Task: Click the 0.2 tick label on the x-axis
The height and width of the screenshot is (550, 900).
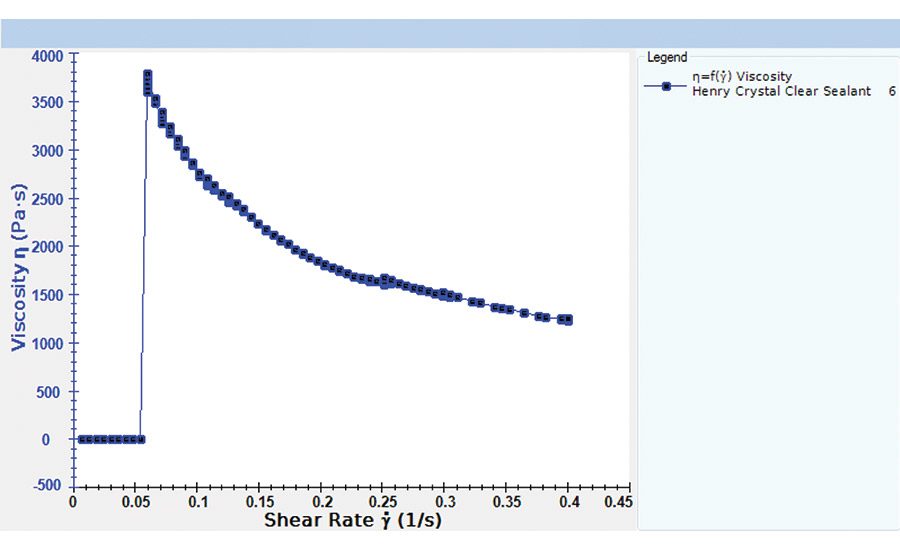Action: [x=321, y=502]
